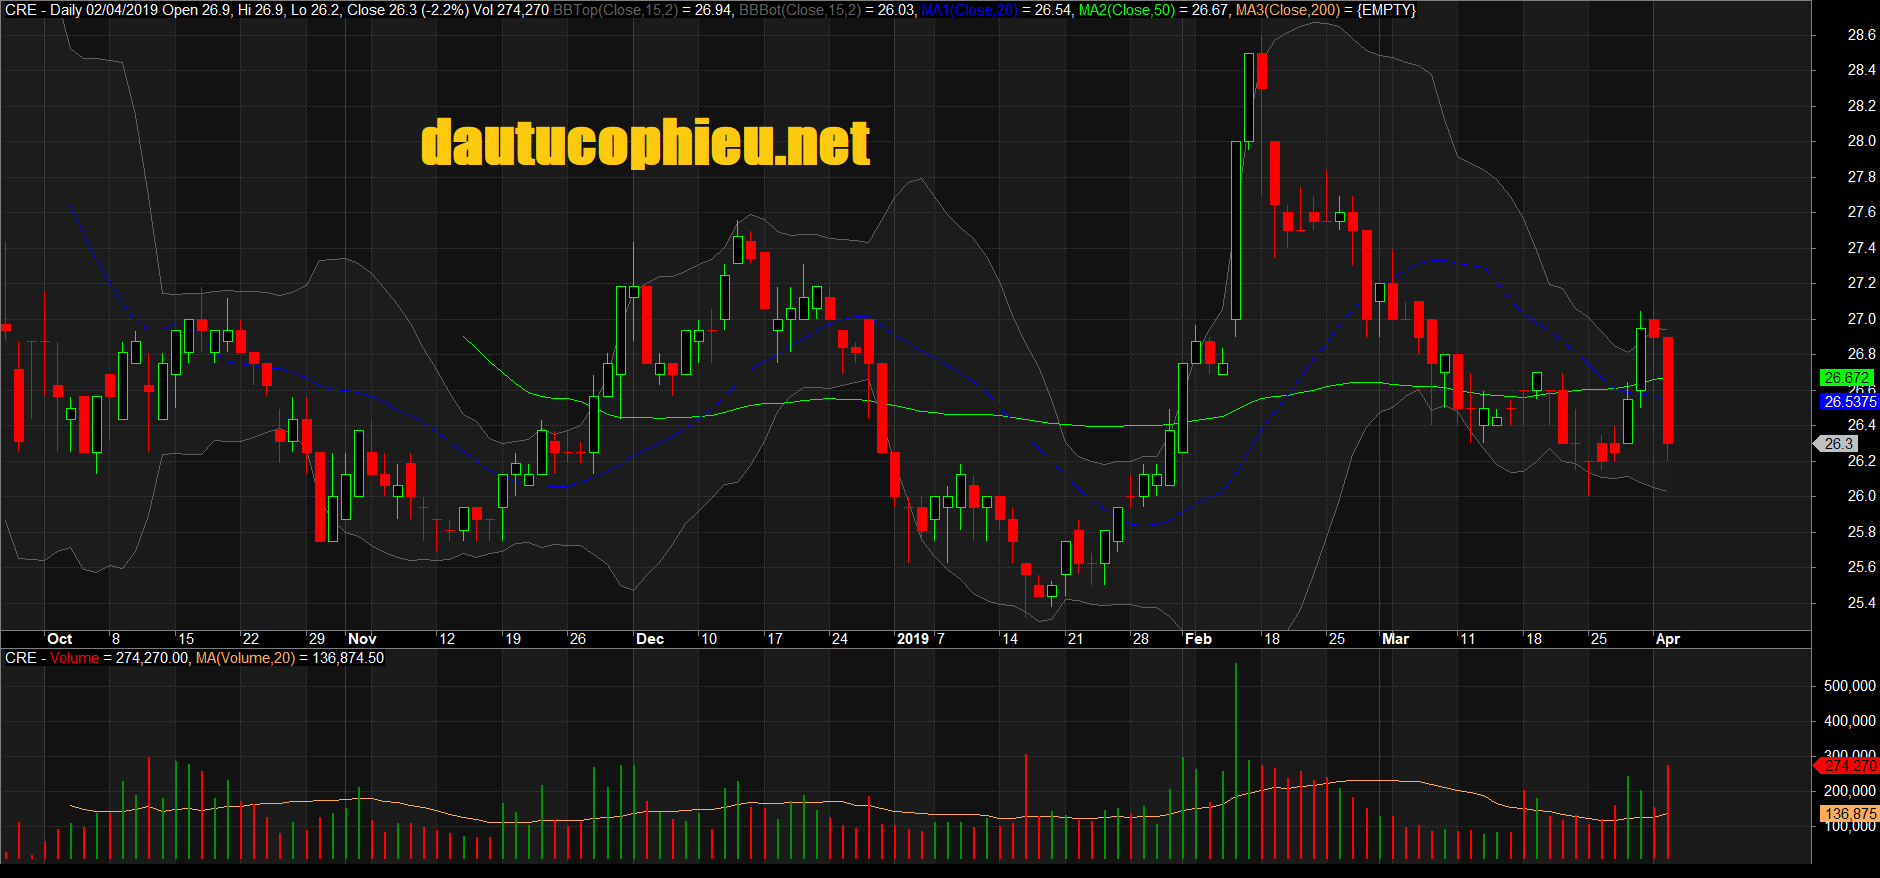1880x878 pixels.
Task: Click the BBBot(Close,15,2) = 26.03 label
Action: click(826, 10)
